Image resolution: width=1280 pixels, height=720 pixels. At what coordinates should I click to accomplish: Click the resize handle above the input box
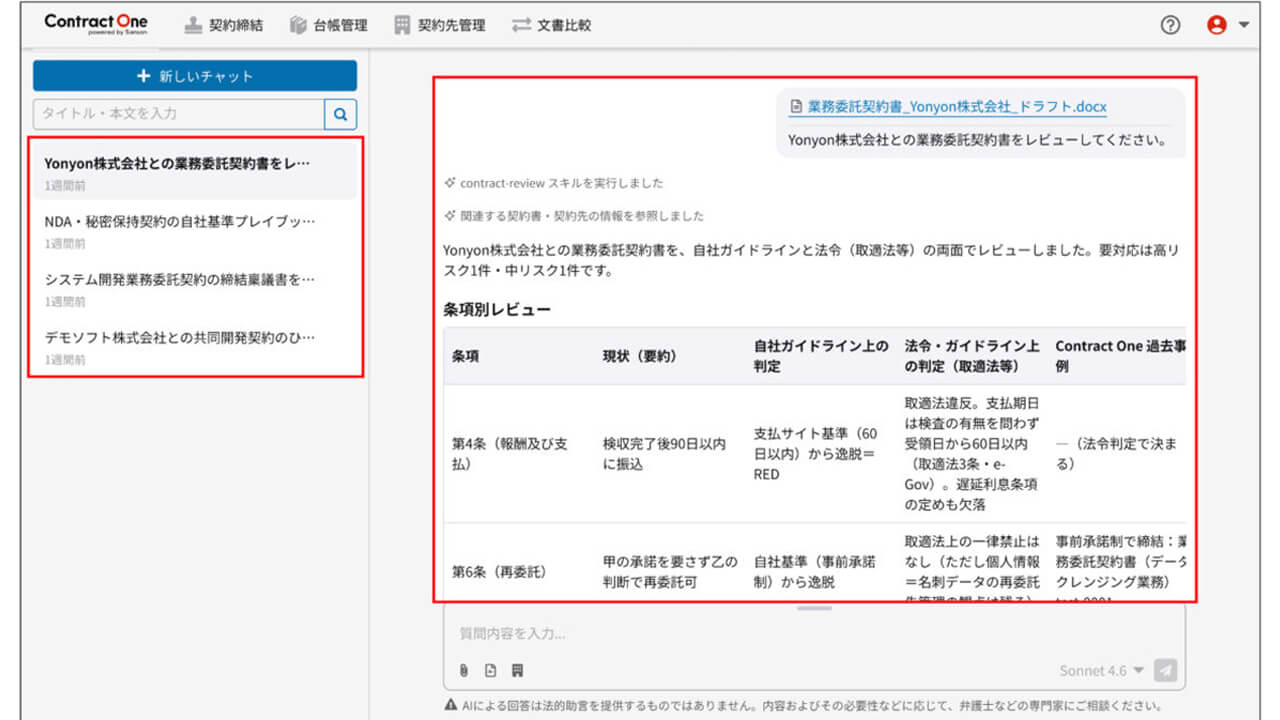pos(815,608)
